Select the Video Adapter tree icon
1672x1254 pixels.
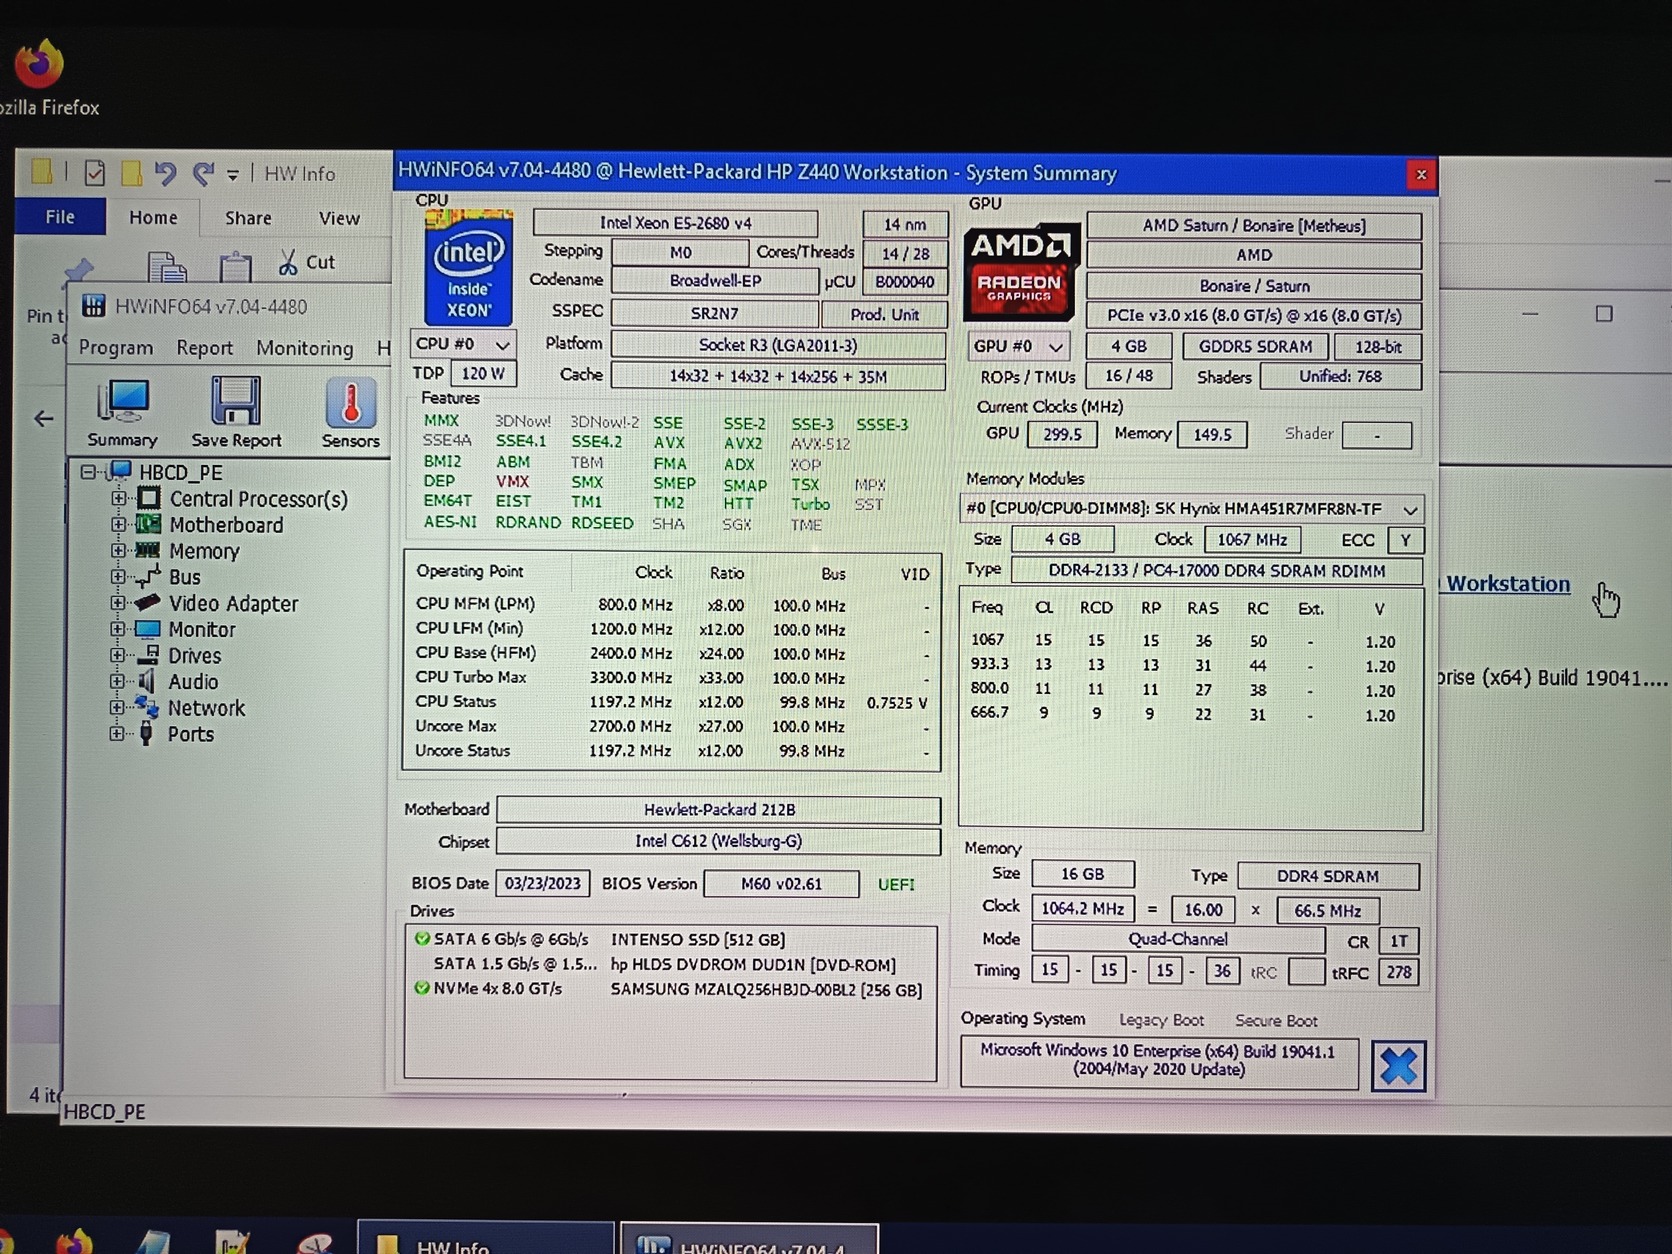(148, 602)
